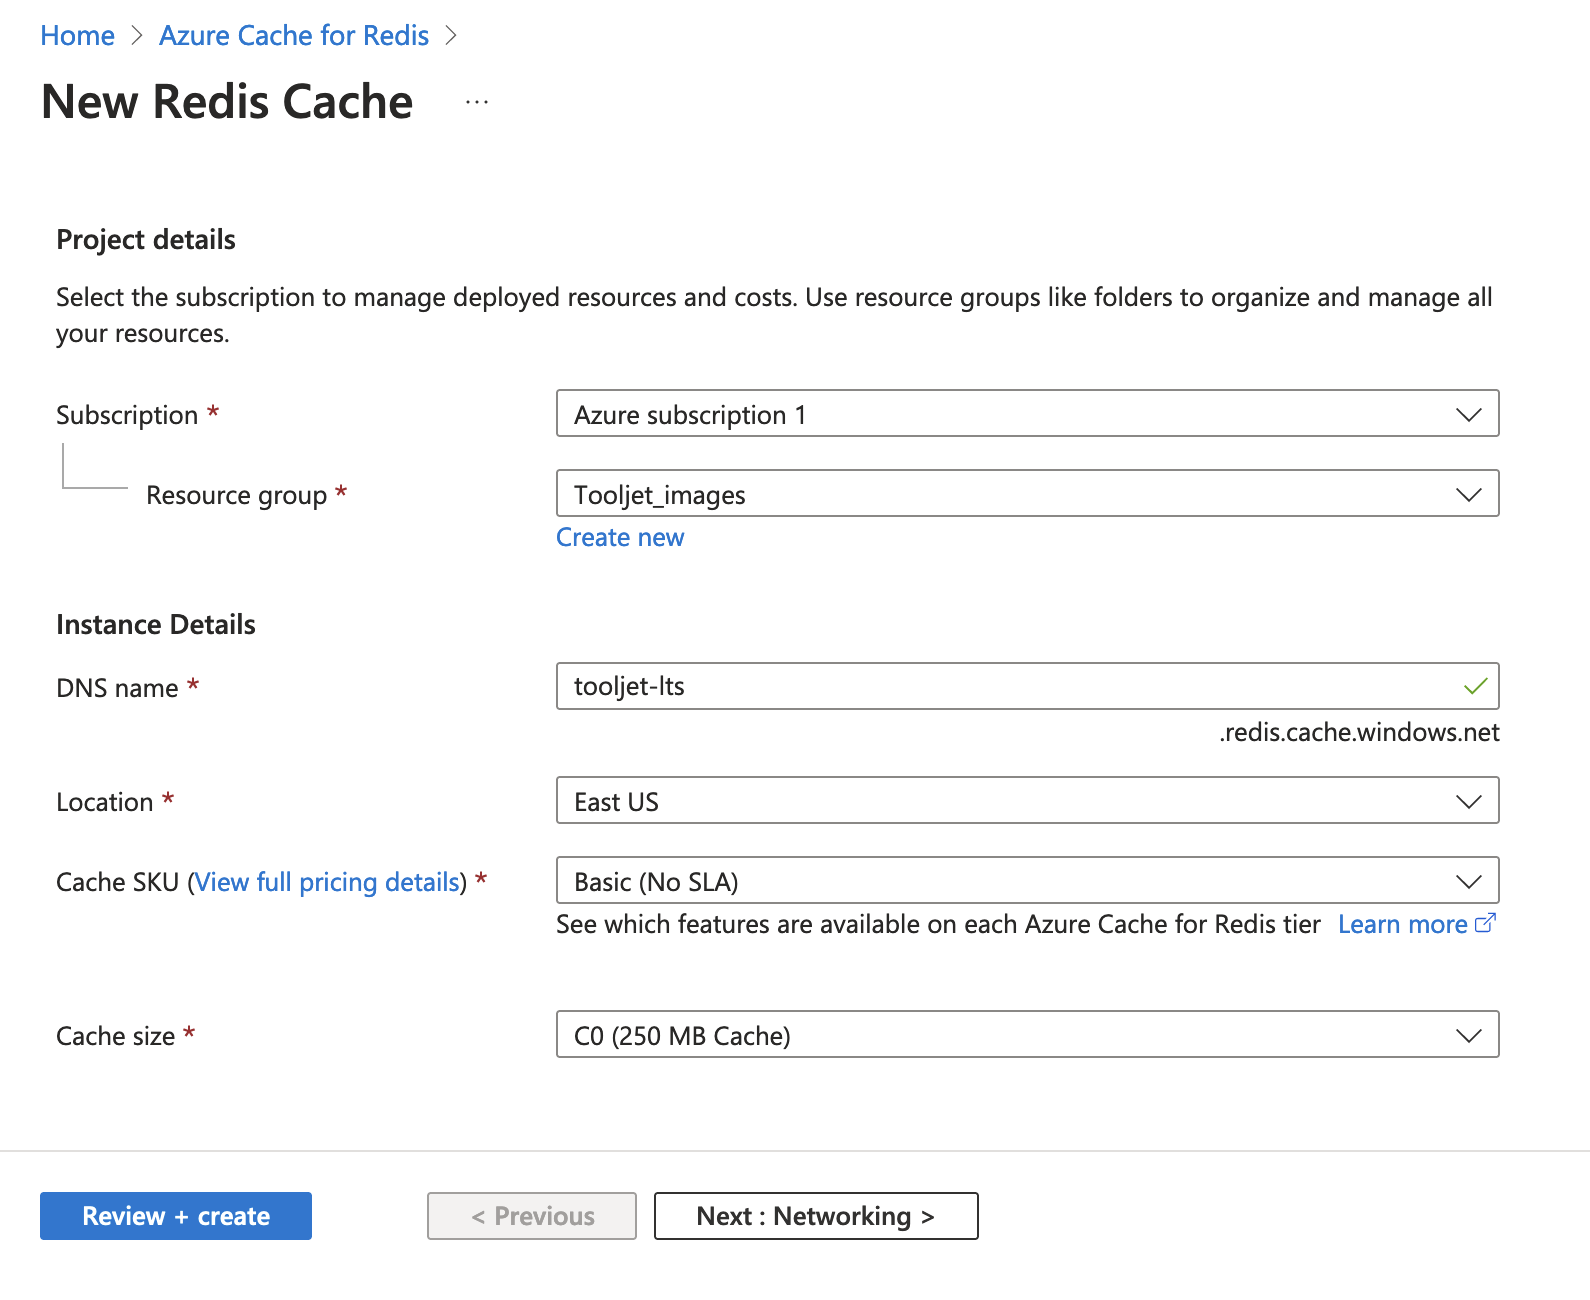Click the Instance Details heading
This screenshot has width=1590, height=1300.
pyautogui.click(x=156, y=625)
